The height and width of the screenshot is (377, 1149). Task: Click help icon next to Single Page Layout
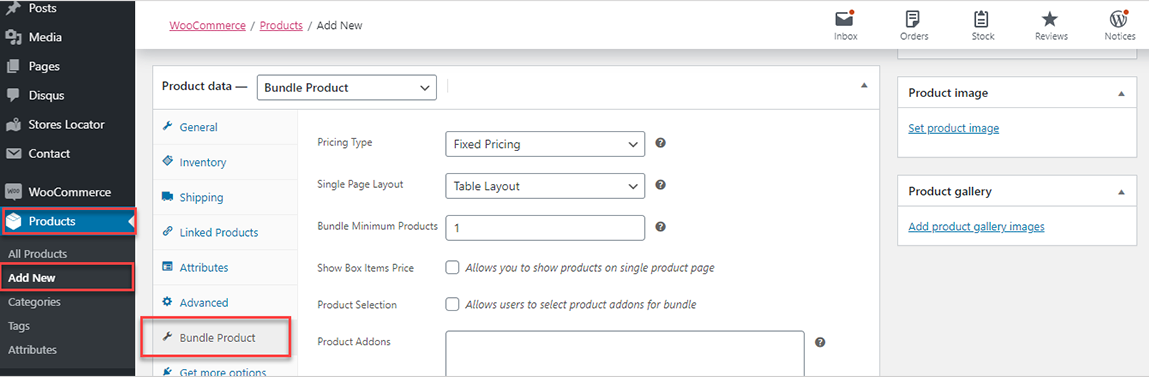pos(660,185)
